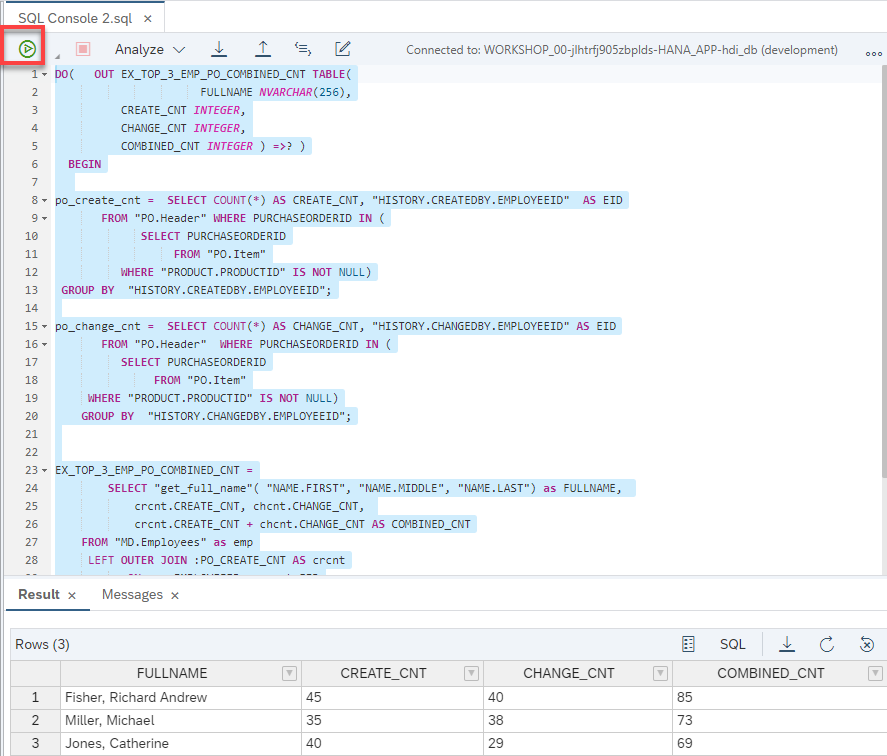
Task: Place cursor on po_change_cnt at line 15
Action: [98, 327]
